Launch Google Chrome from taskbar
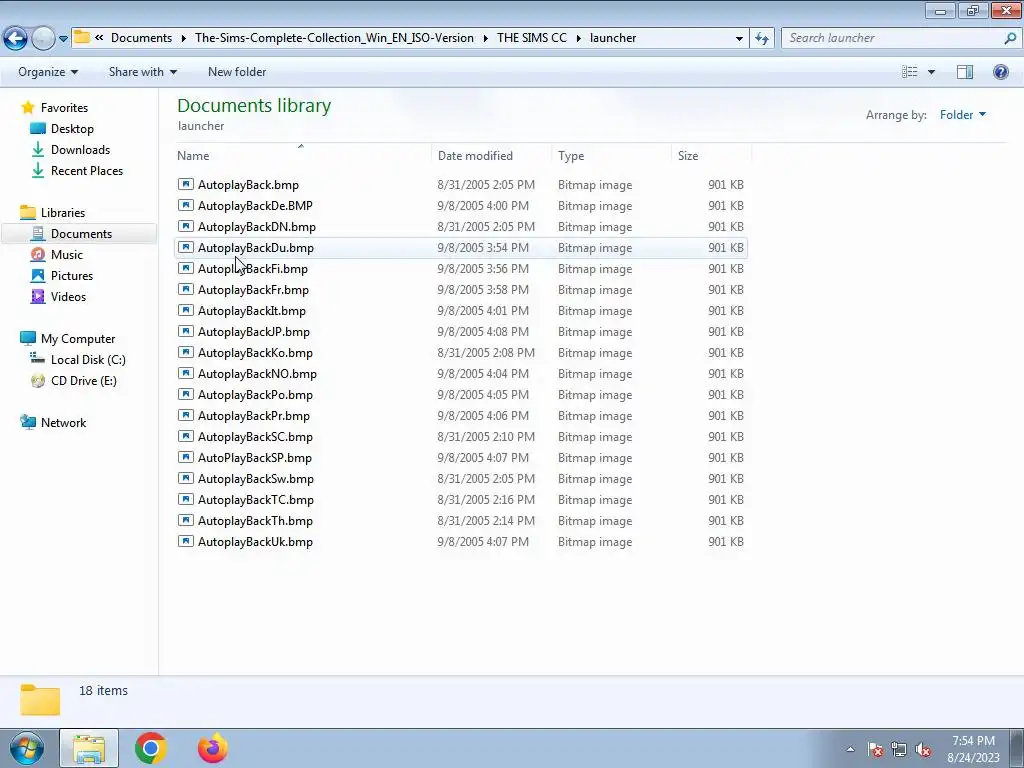1024x768 pixels. tap(151, 748)
